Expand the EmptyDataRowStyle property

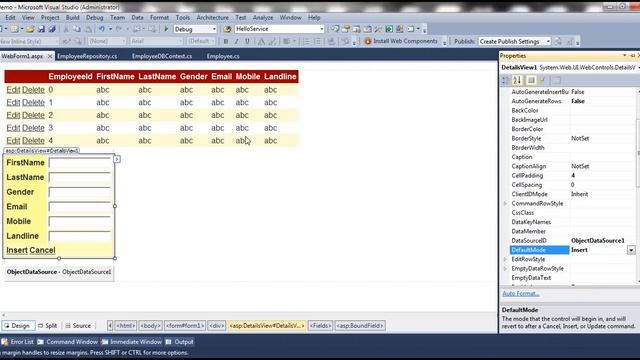[505, 269]
